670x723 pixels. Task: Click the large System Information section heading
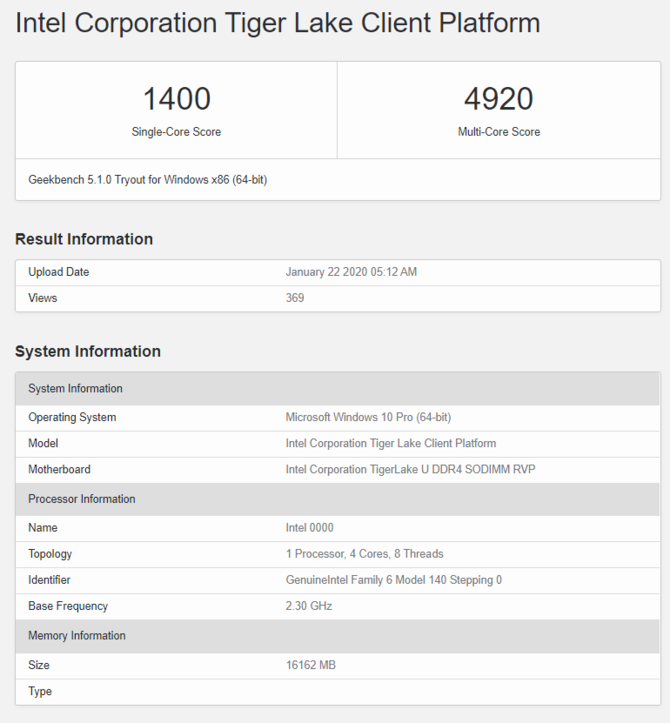coord(88,351)
